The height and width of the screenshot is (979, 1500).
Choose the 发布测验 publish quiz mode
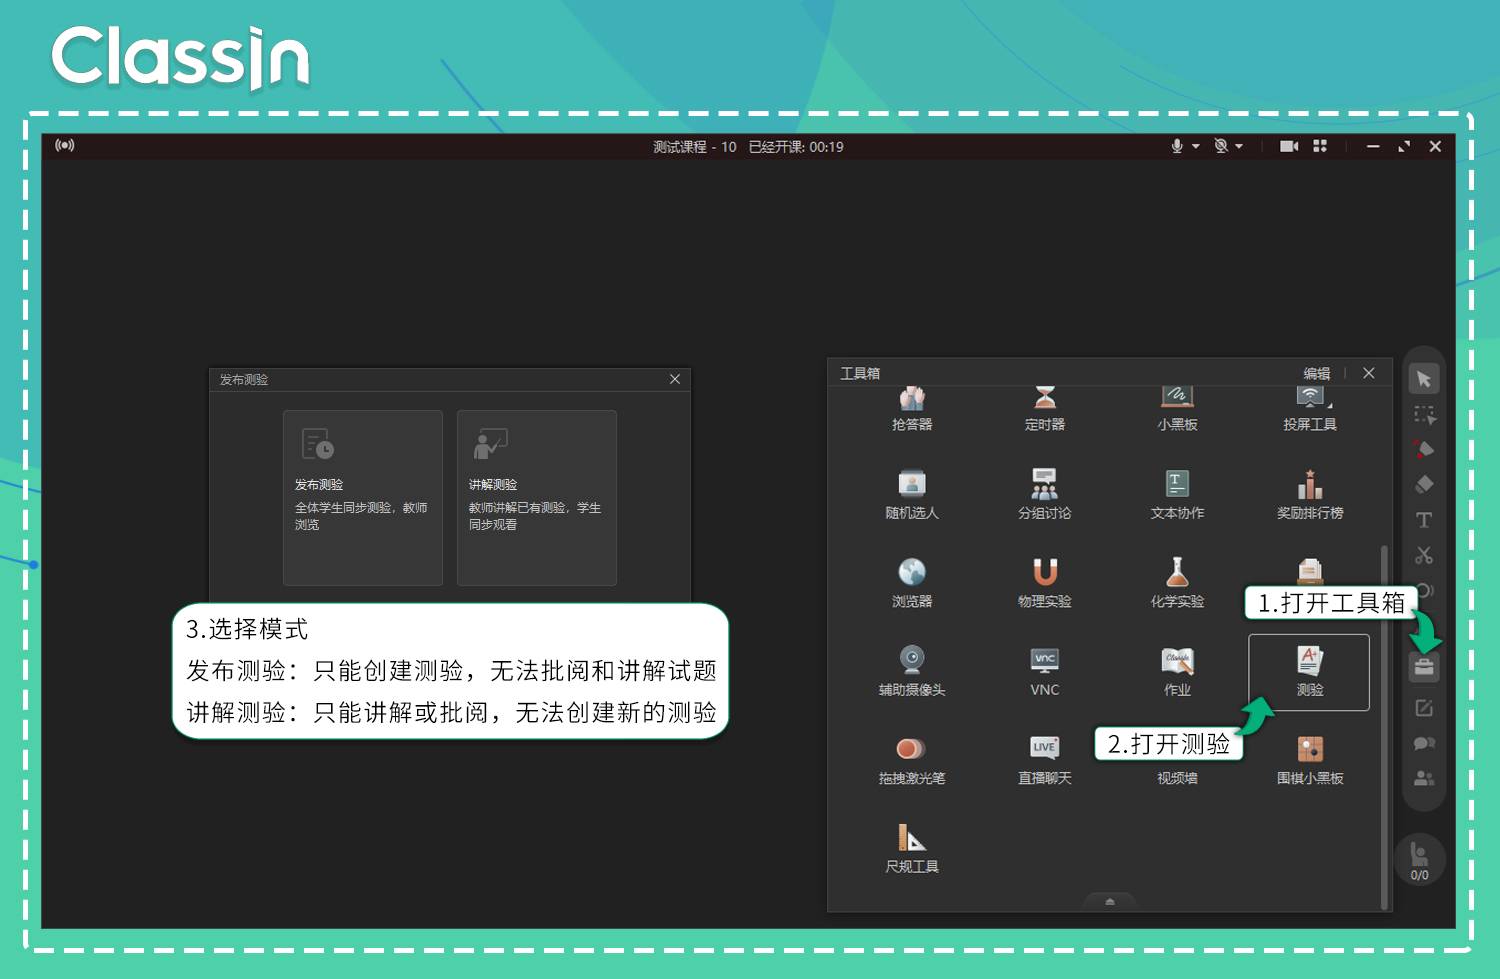[363, 498]
